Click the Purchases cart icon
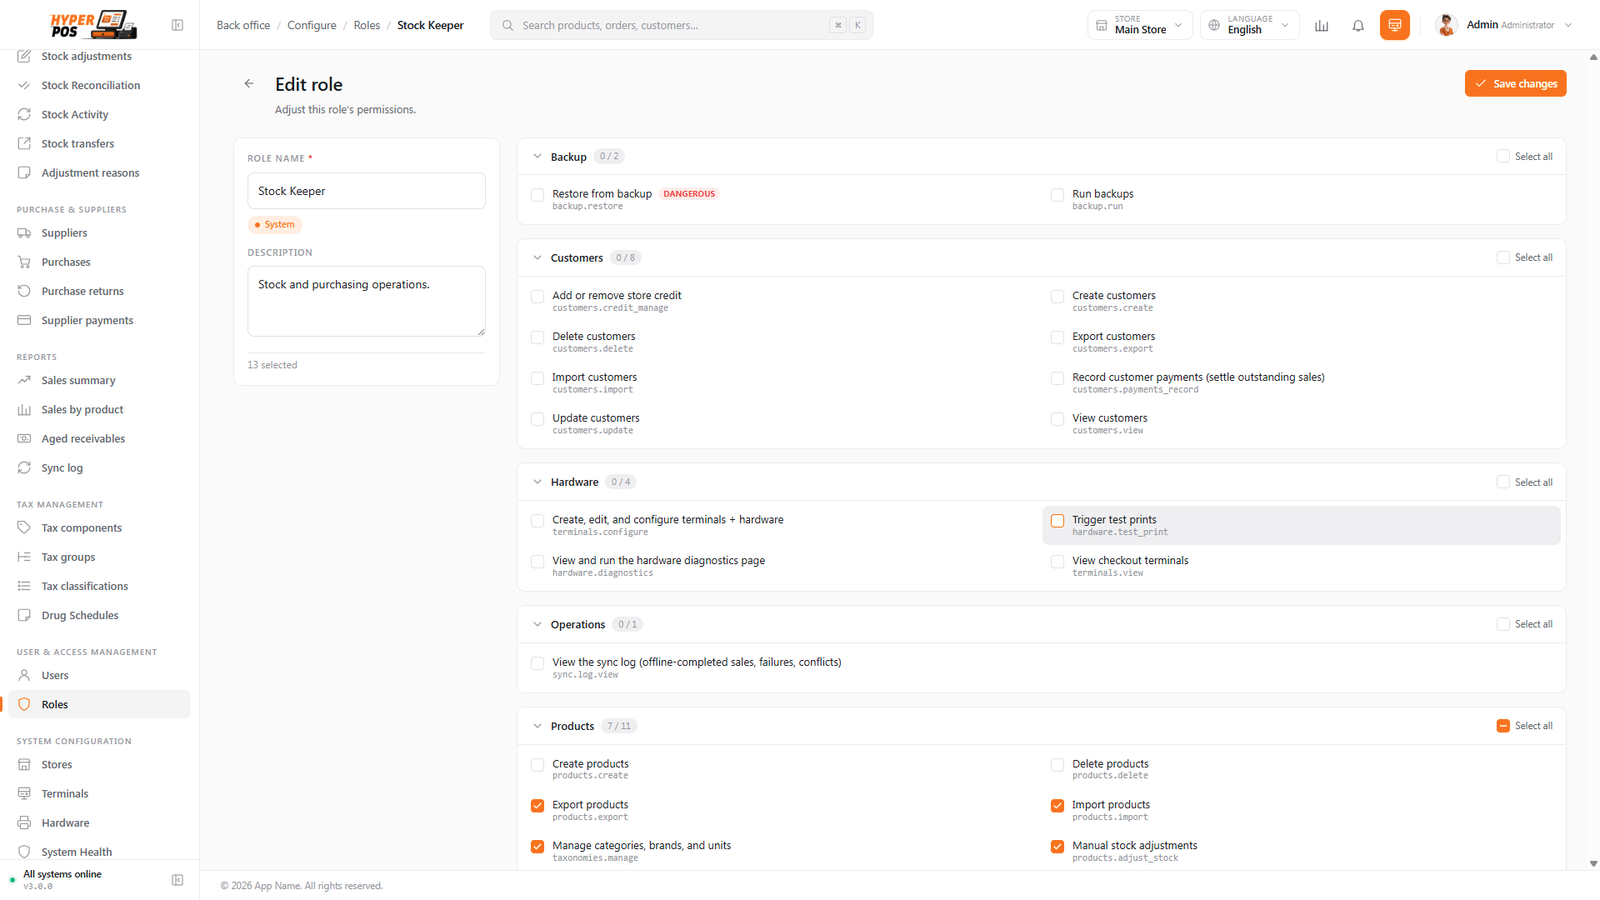 [x=24, y=262]
